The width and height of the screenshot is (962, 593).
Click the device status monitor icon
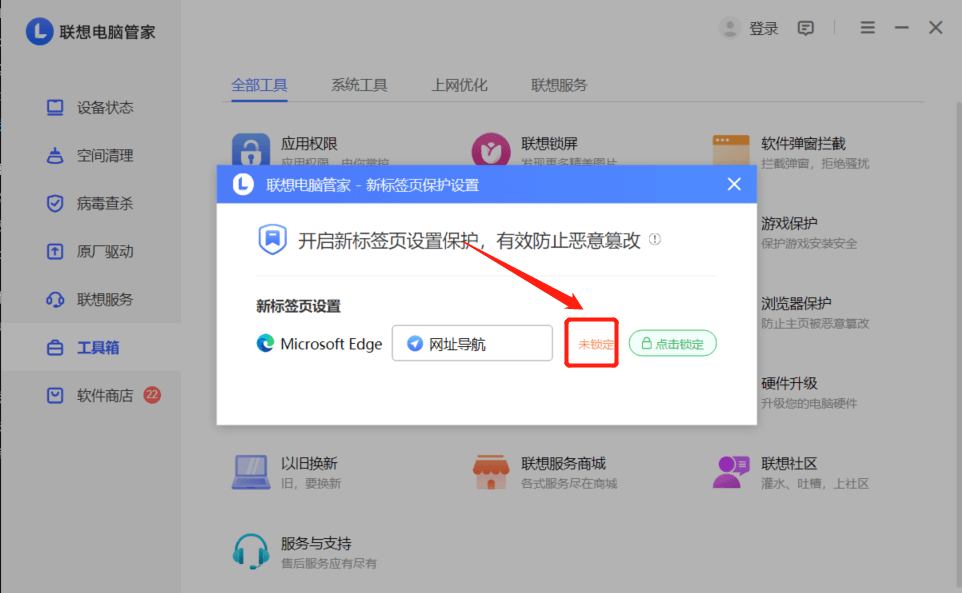(x=55, y=107)
